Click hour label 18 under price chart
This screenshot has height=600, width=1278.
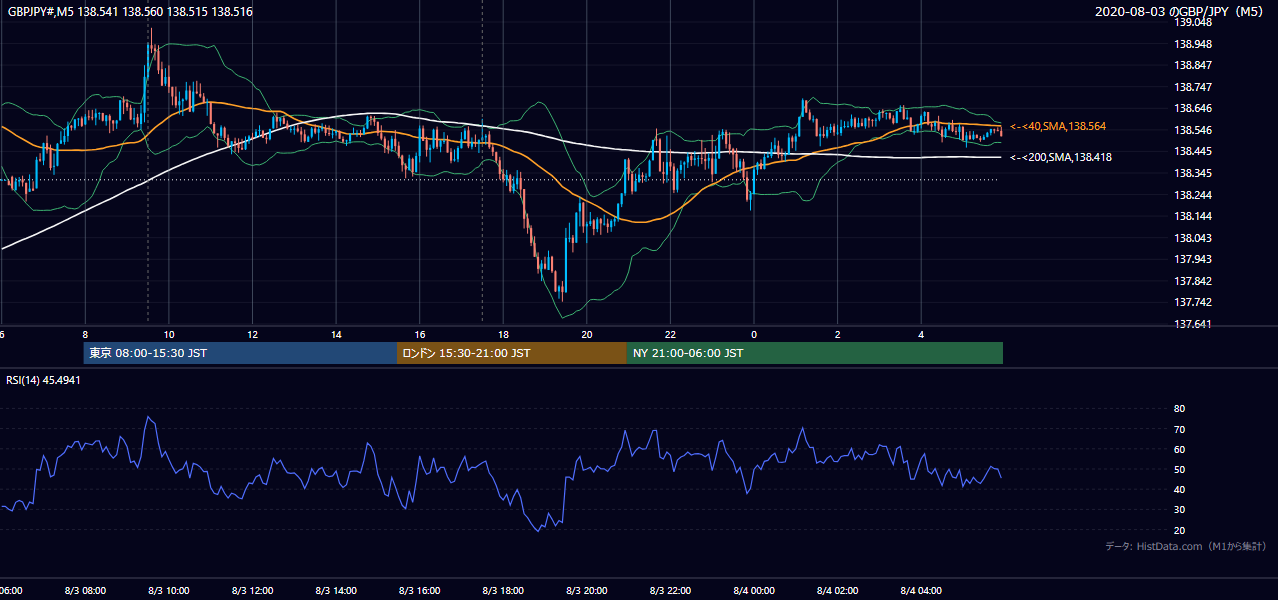(503, 334)
